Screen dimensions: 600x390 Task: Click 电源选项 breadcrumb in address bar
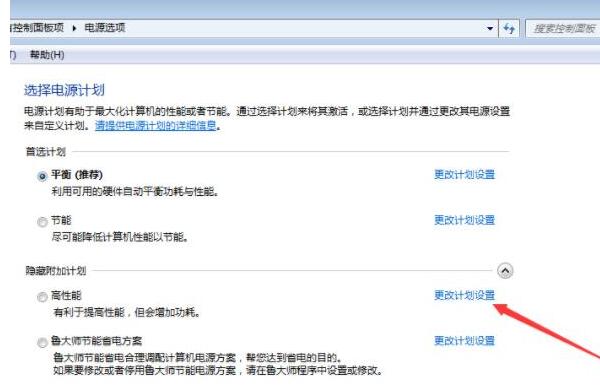[x=105, y=28]
